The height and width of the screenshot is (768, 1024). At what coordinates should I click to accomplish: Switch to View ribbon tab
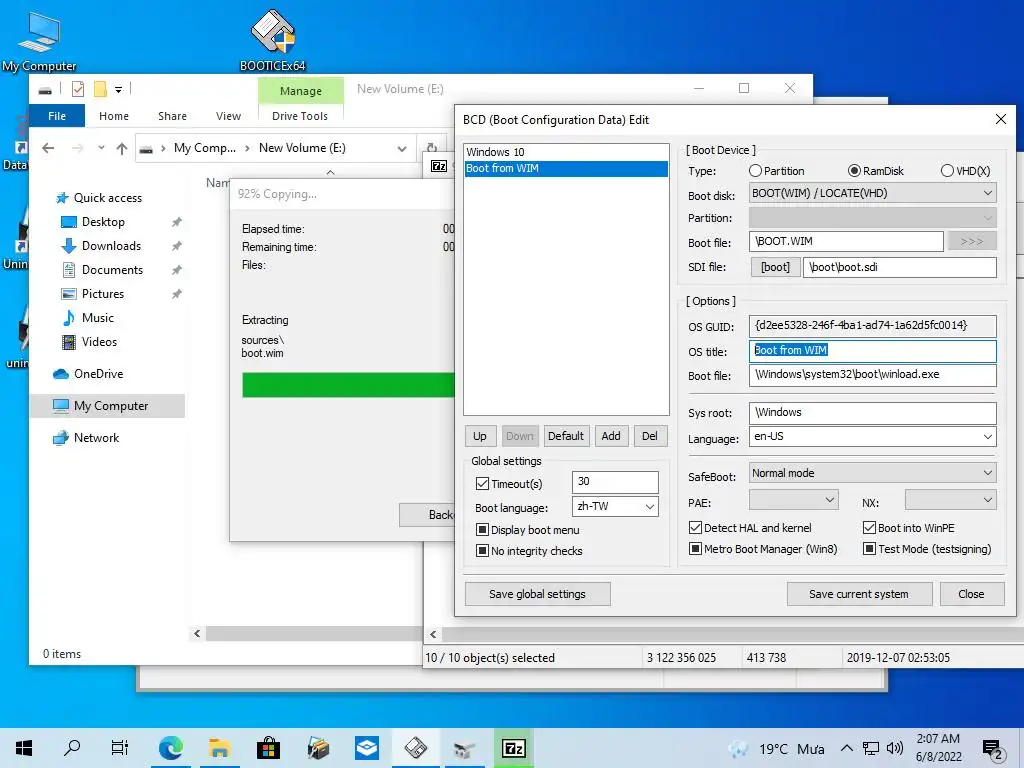(229, 116)
